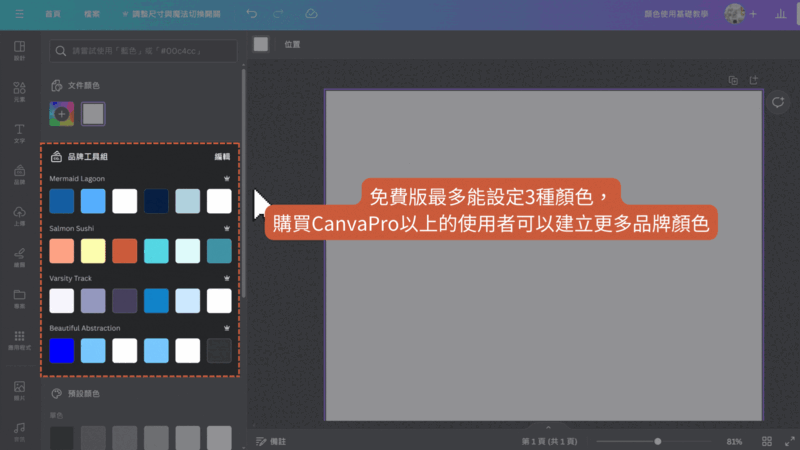Screen dimensions: 800x450
Task: Pick the orange-red swatch in Salmon Sushi
Action: pos(125,250)
